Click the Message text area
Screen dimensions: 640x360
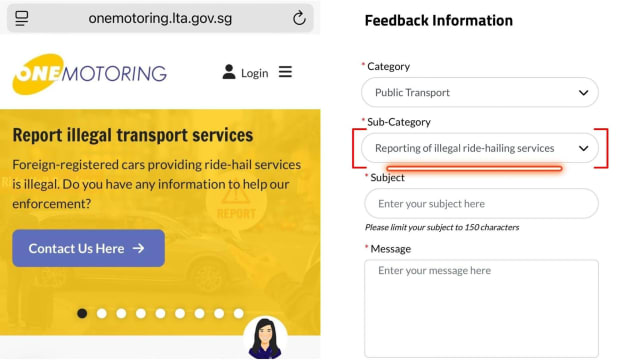click(482, 309)
